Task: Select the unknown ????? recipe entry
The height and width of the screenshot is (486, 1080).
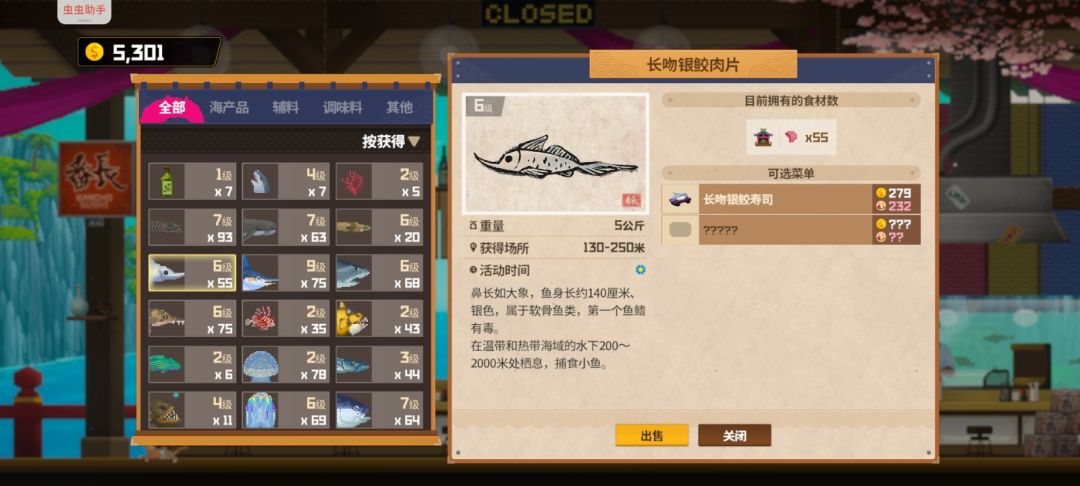Action: [x=791, y=230]
